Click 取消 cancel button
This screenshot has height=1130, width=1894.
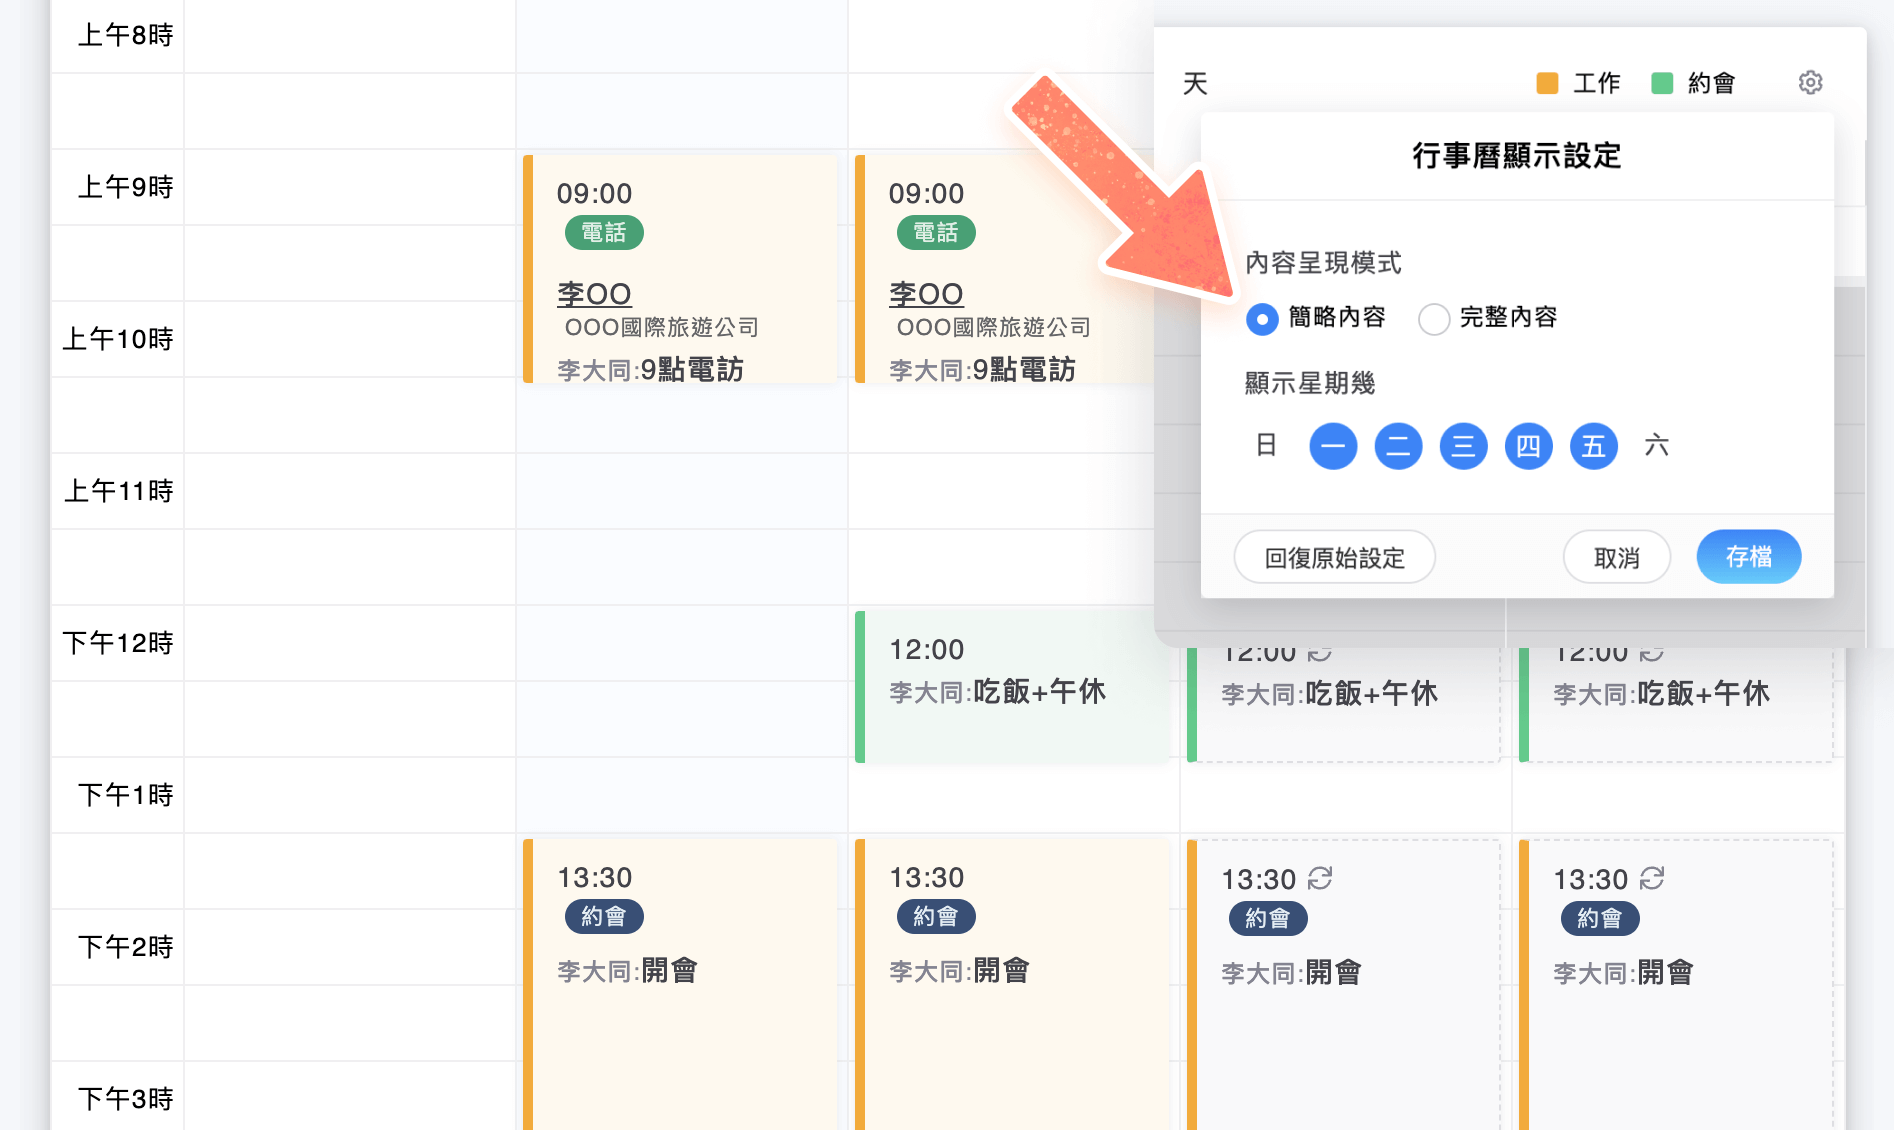[x=1617, y=557]
